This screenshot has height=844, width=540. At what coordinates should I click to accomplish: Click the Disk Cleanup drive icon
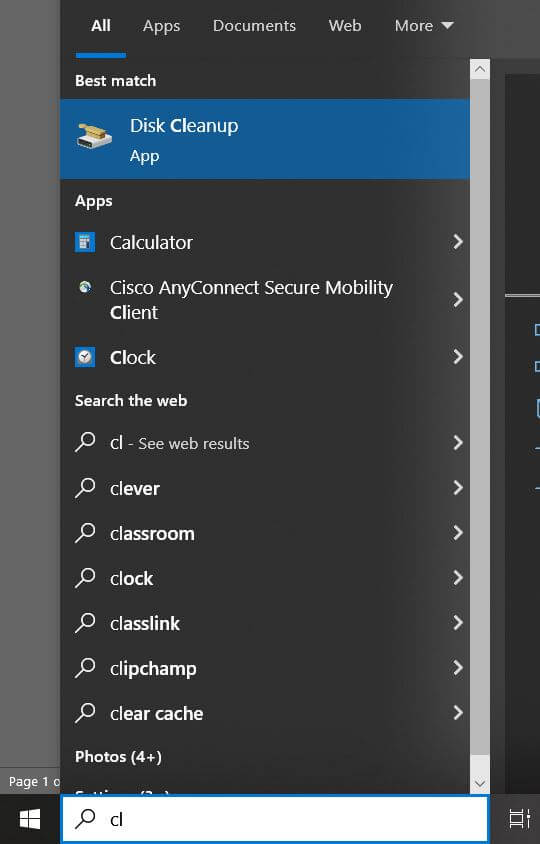click(x=94, y=136)
